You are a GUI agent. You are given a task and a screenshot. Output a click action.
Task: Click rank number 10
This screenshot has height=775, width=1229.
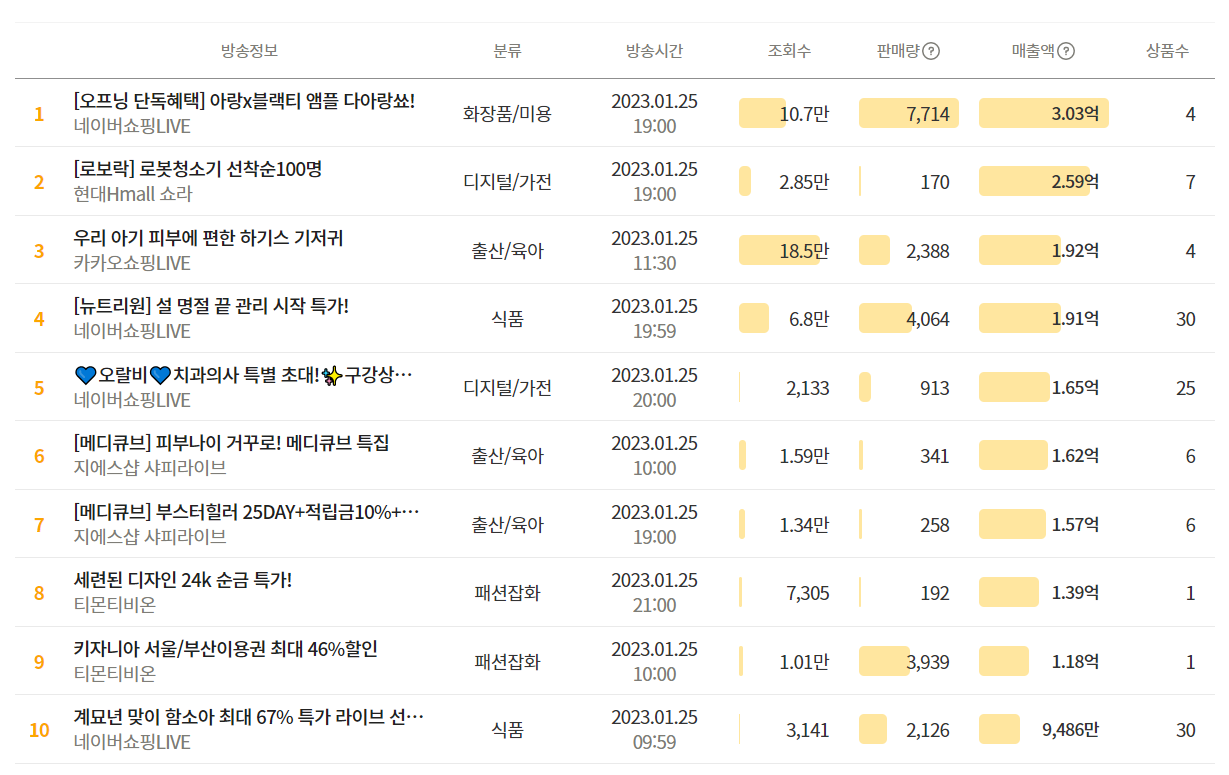point(39,730)
